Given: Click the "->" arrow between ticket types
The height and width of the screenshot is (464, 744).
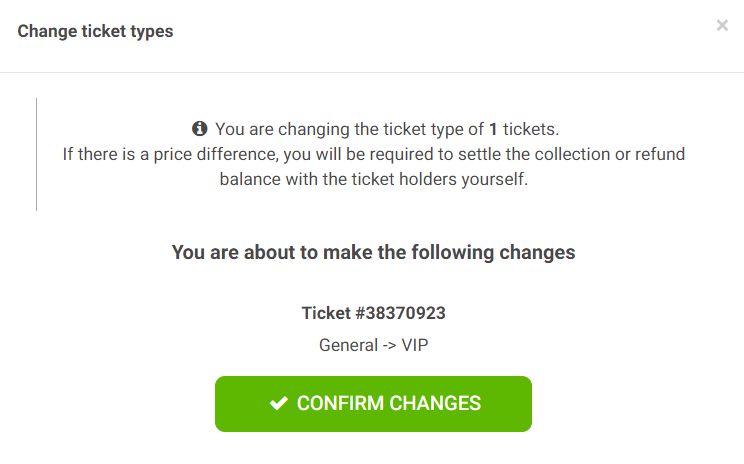Looking at the screenshot, I should pyautogui.click(x=390, y=345).
